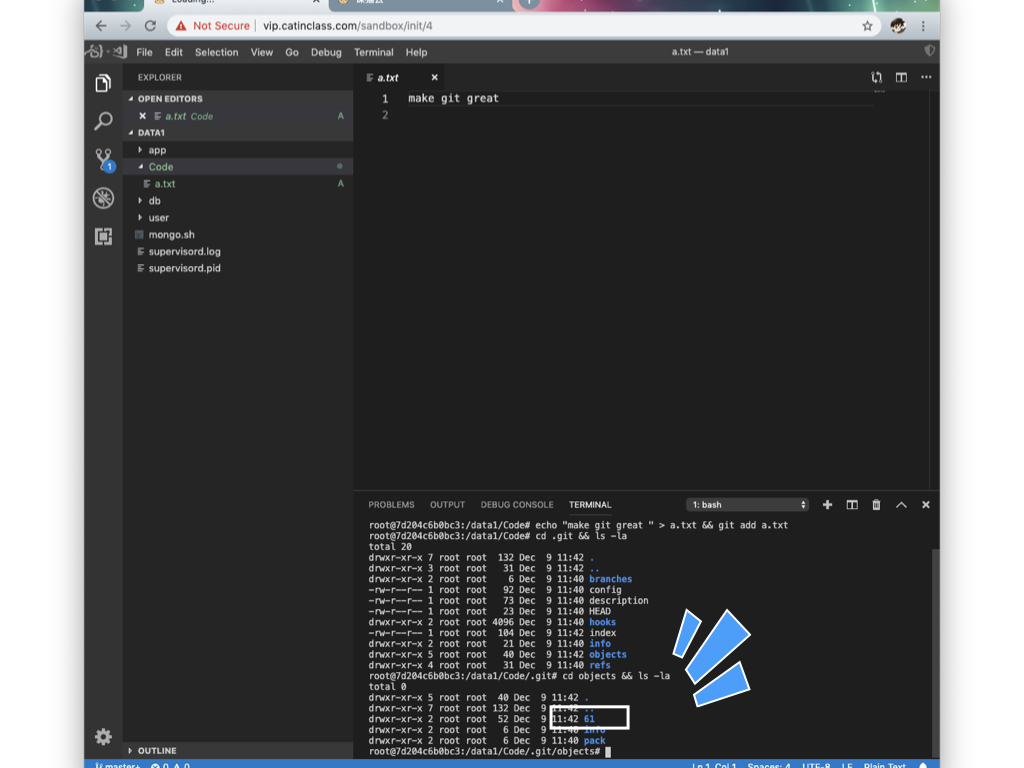Expand the OUTLINE section

tap(157, 750)
